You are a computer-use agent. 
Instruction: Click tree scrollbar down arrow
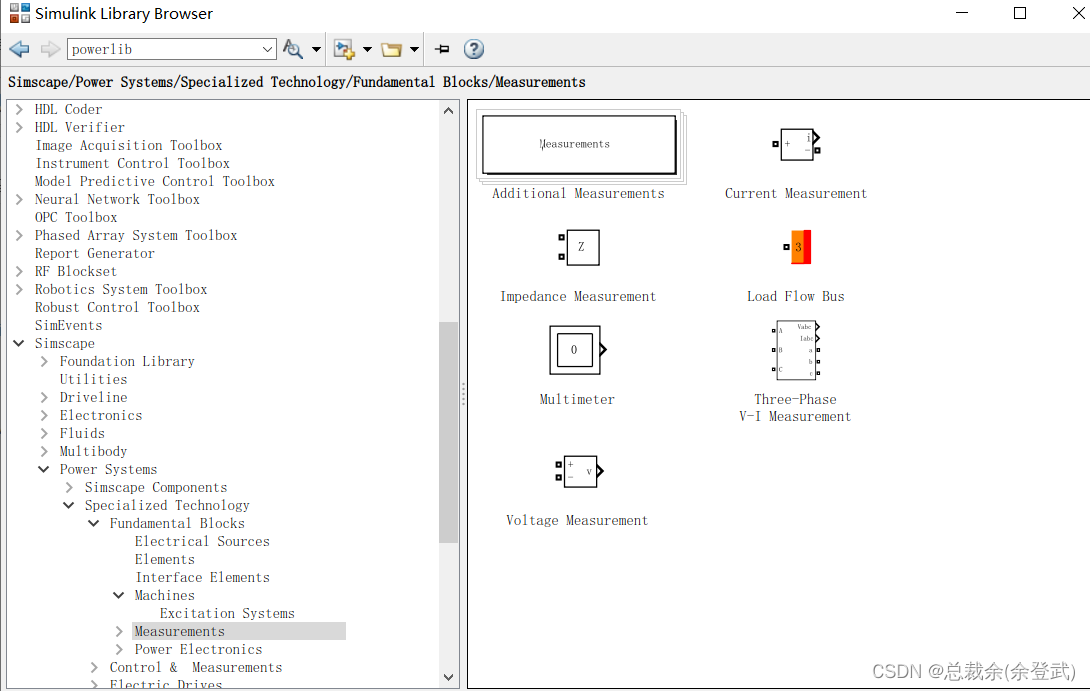(x=448, y=676)
